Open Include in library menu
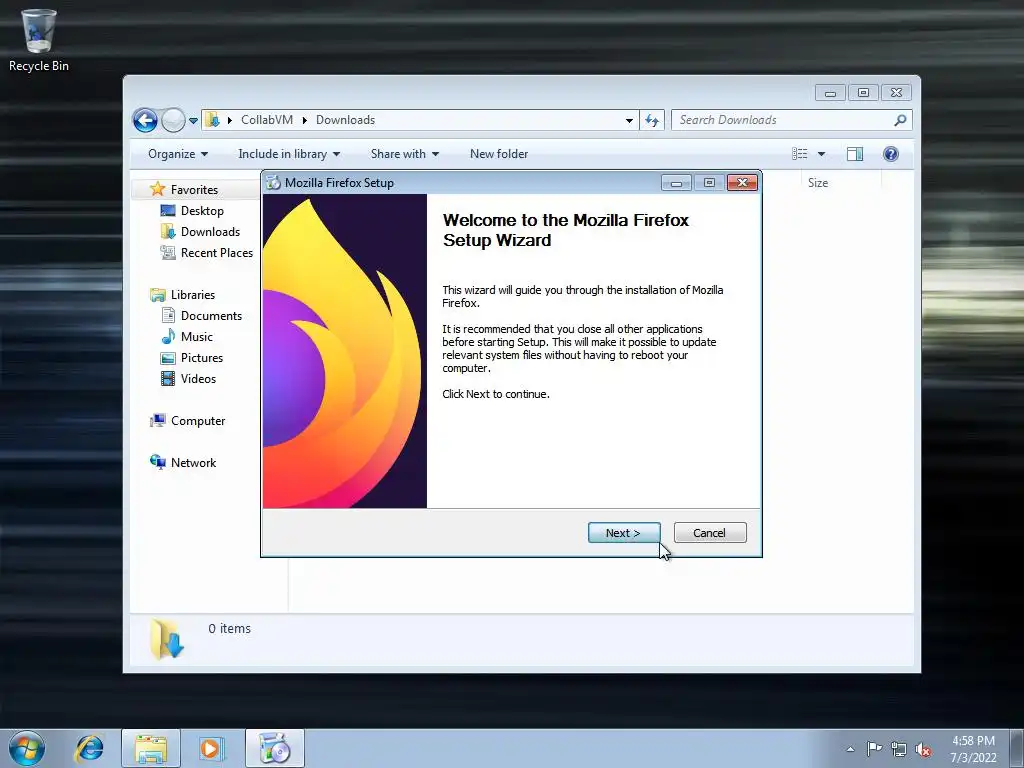Image resolution: width=1024 pixels, height=768 pixels. 289,154
